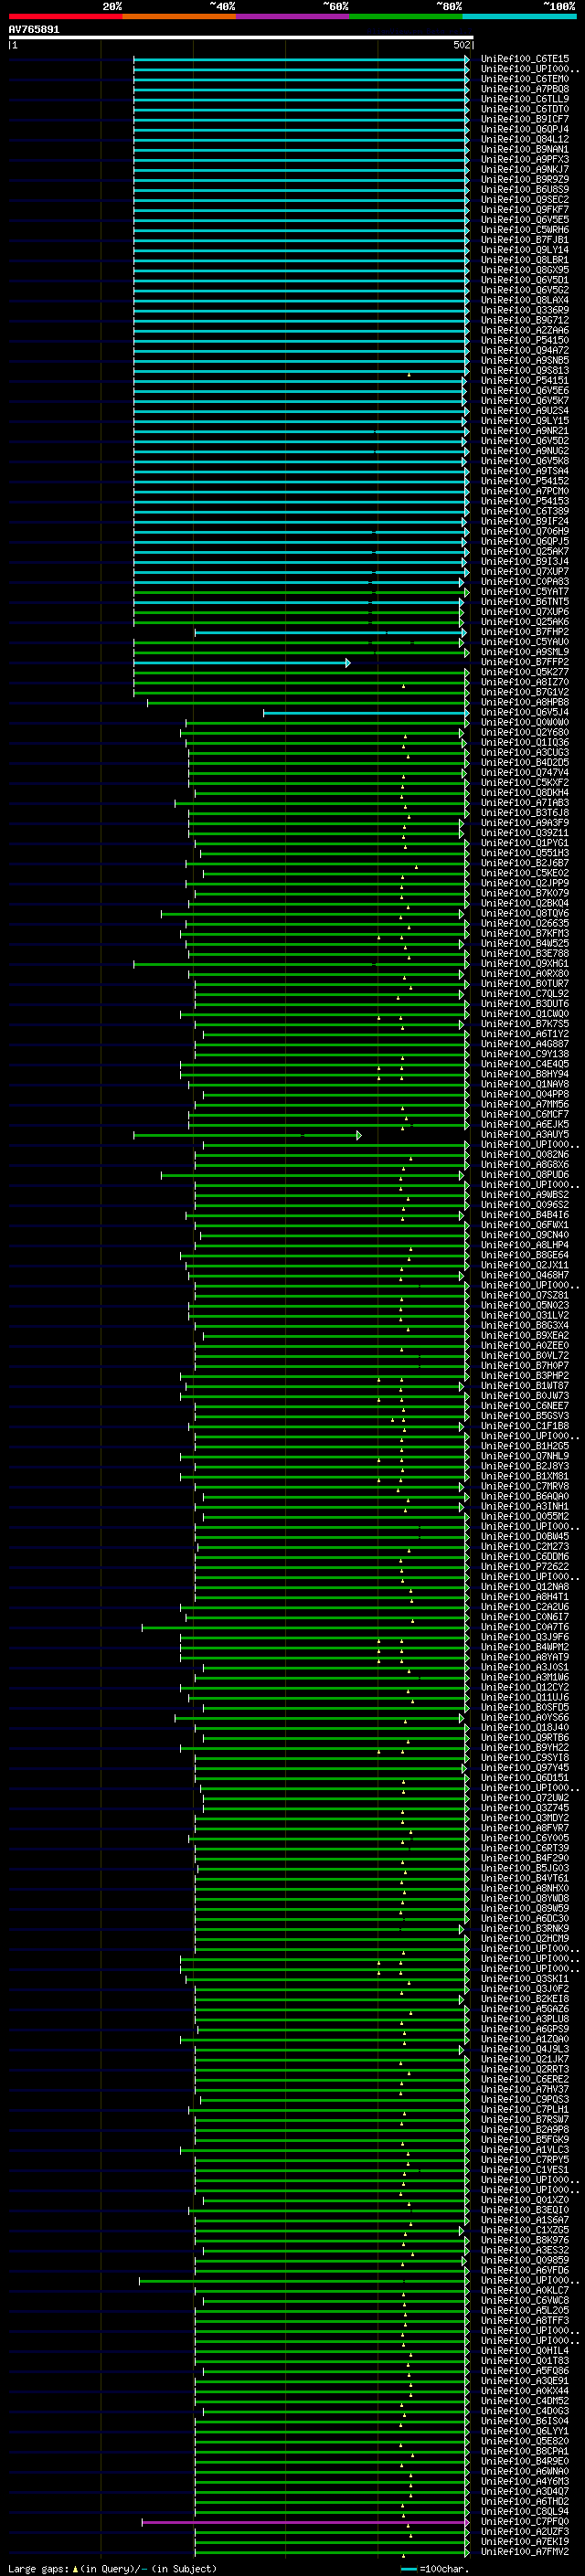
Task: Click hit label UniRef100_Q5K277
Action: click(525, 672)
